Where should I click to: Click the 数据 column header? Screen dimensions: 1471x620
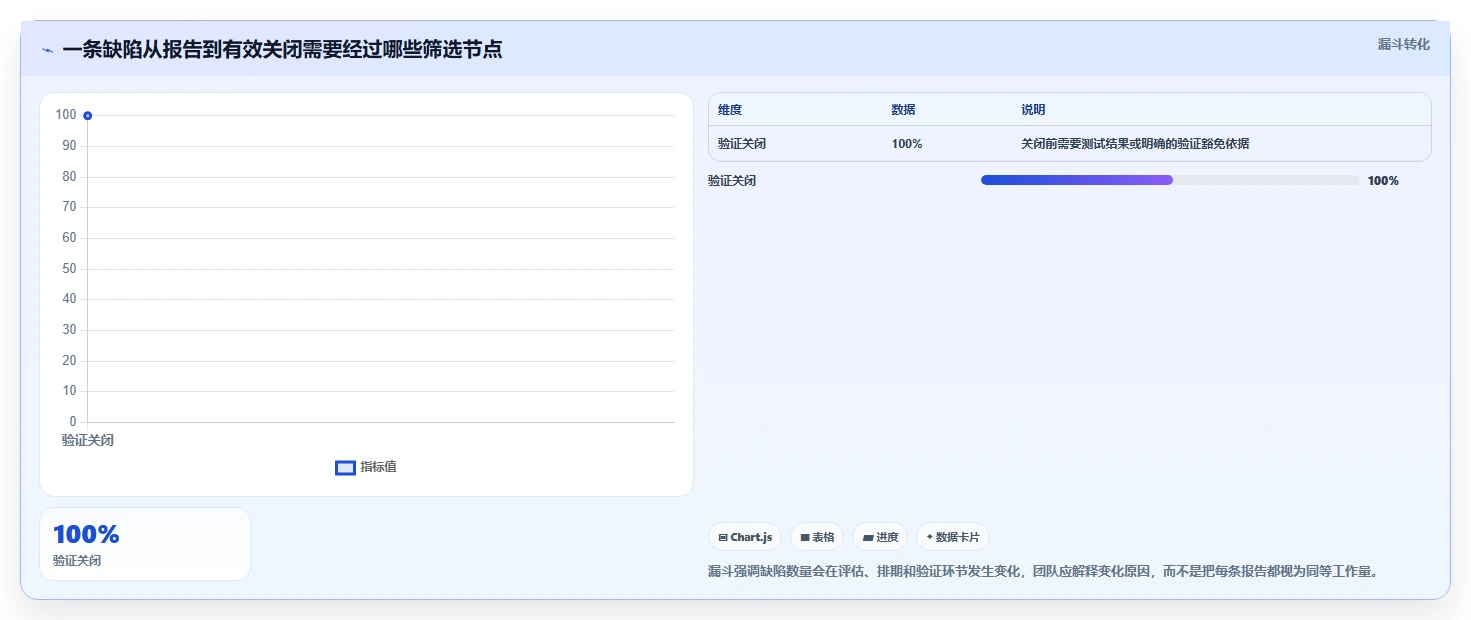903,110
